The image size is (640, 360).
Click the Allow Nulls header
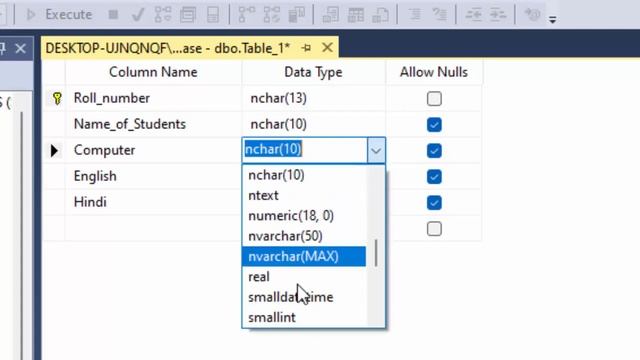(434, 72)
